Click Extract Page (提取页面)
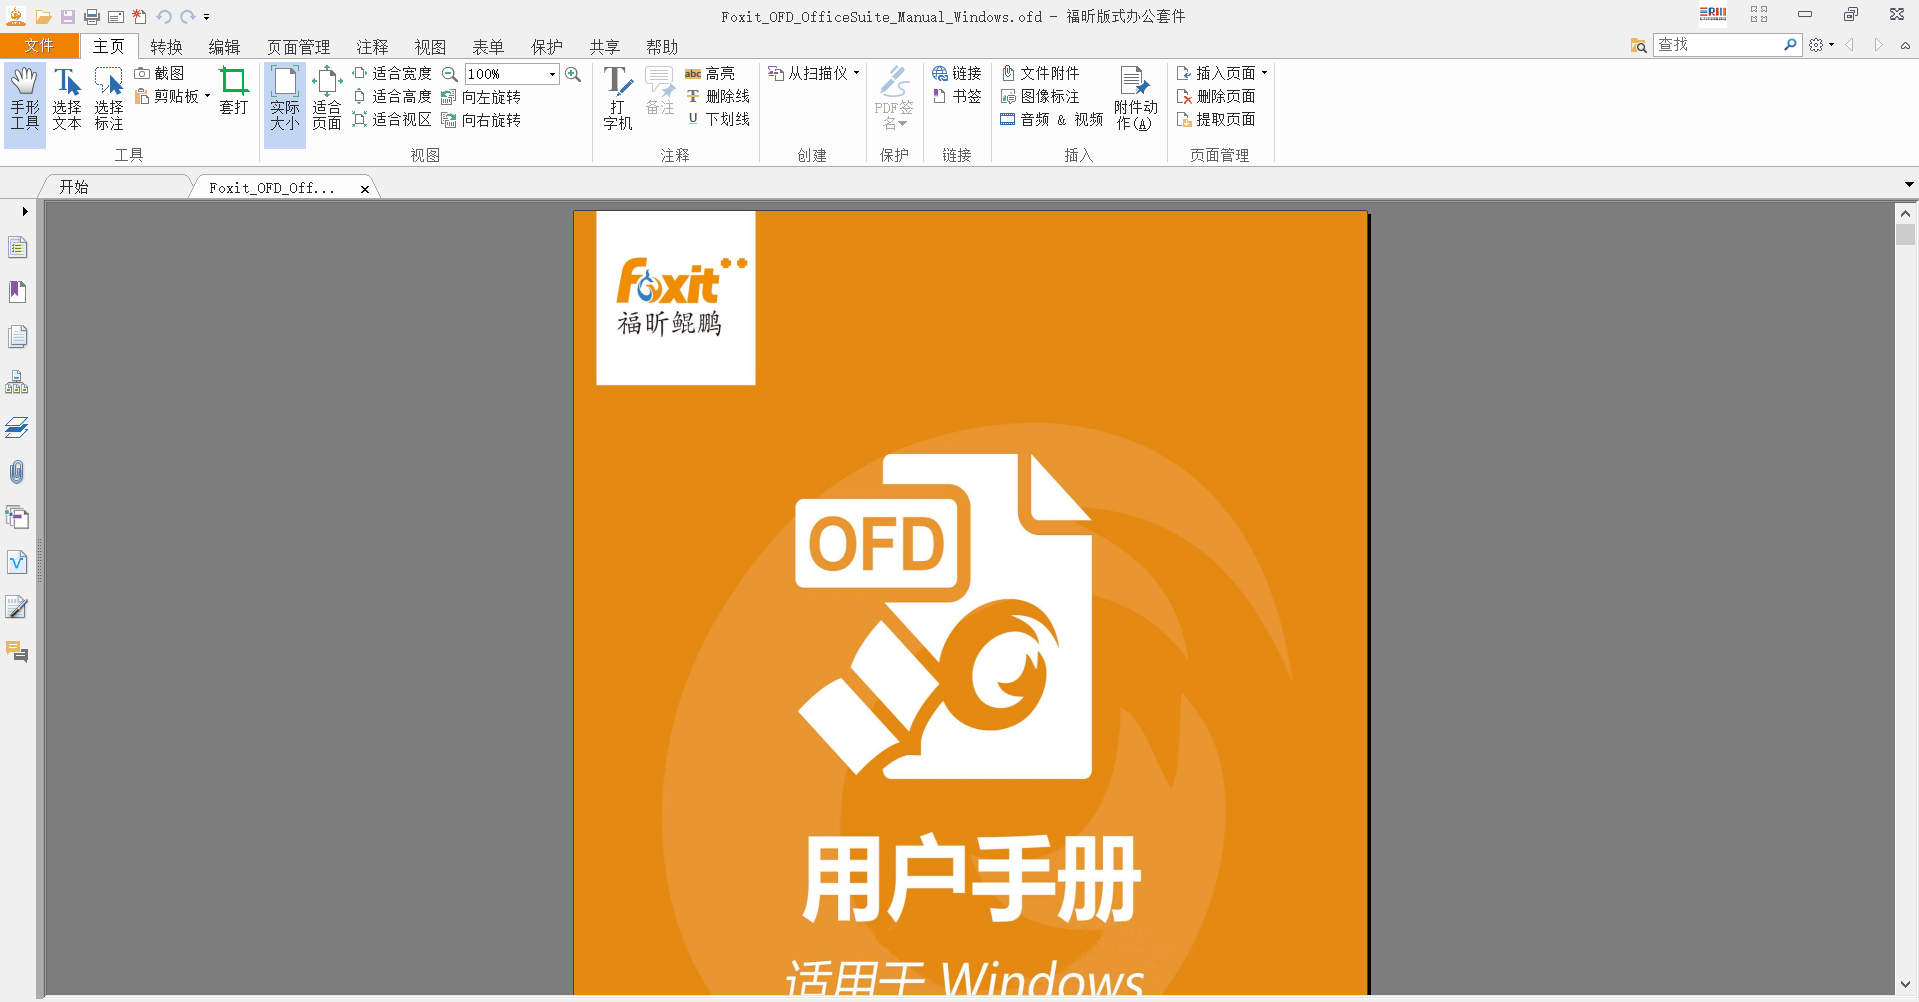The height and width of the screenshot is (1002, 1919). [1216, 119]
